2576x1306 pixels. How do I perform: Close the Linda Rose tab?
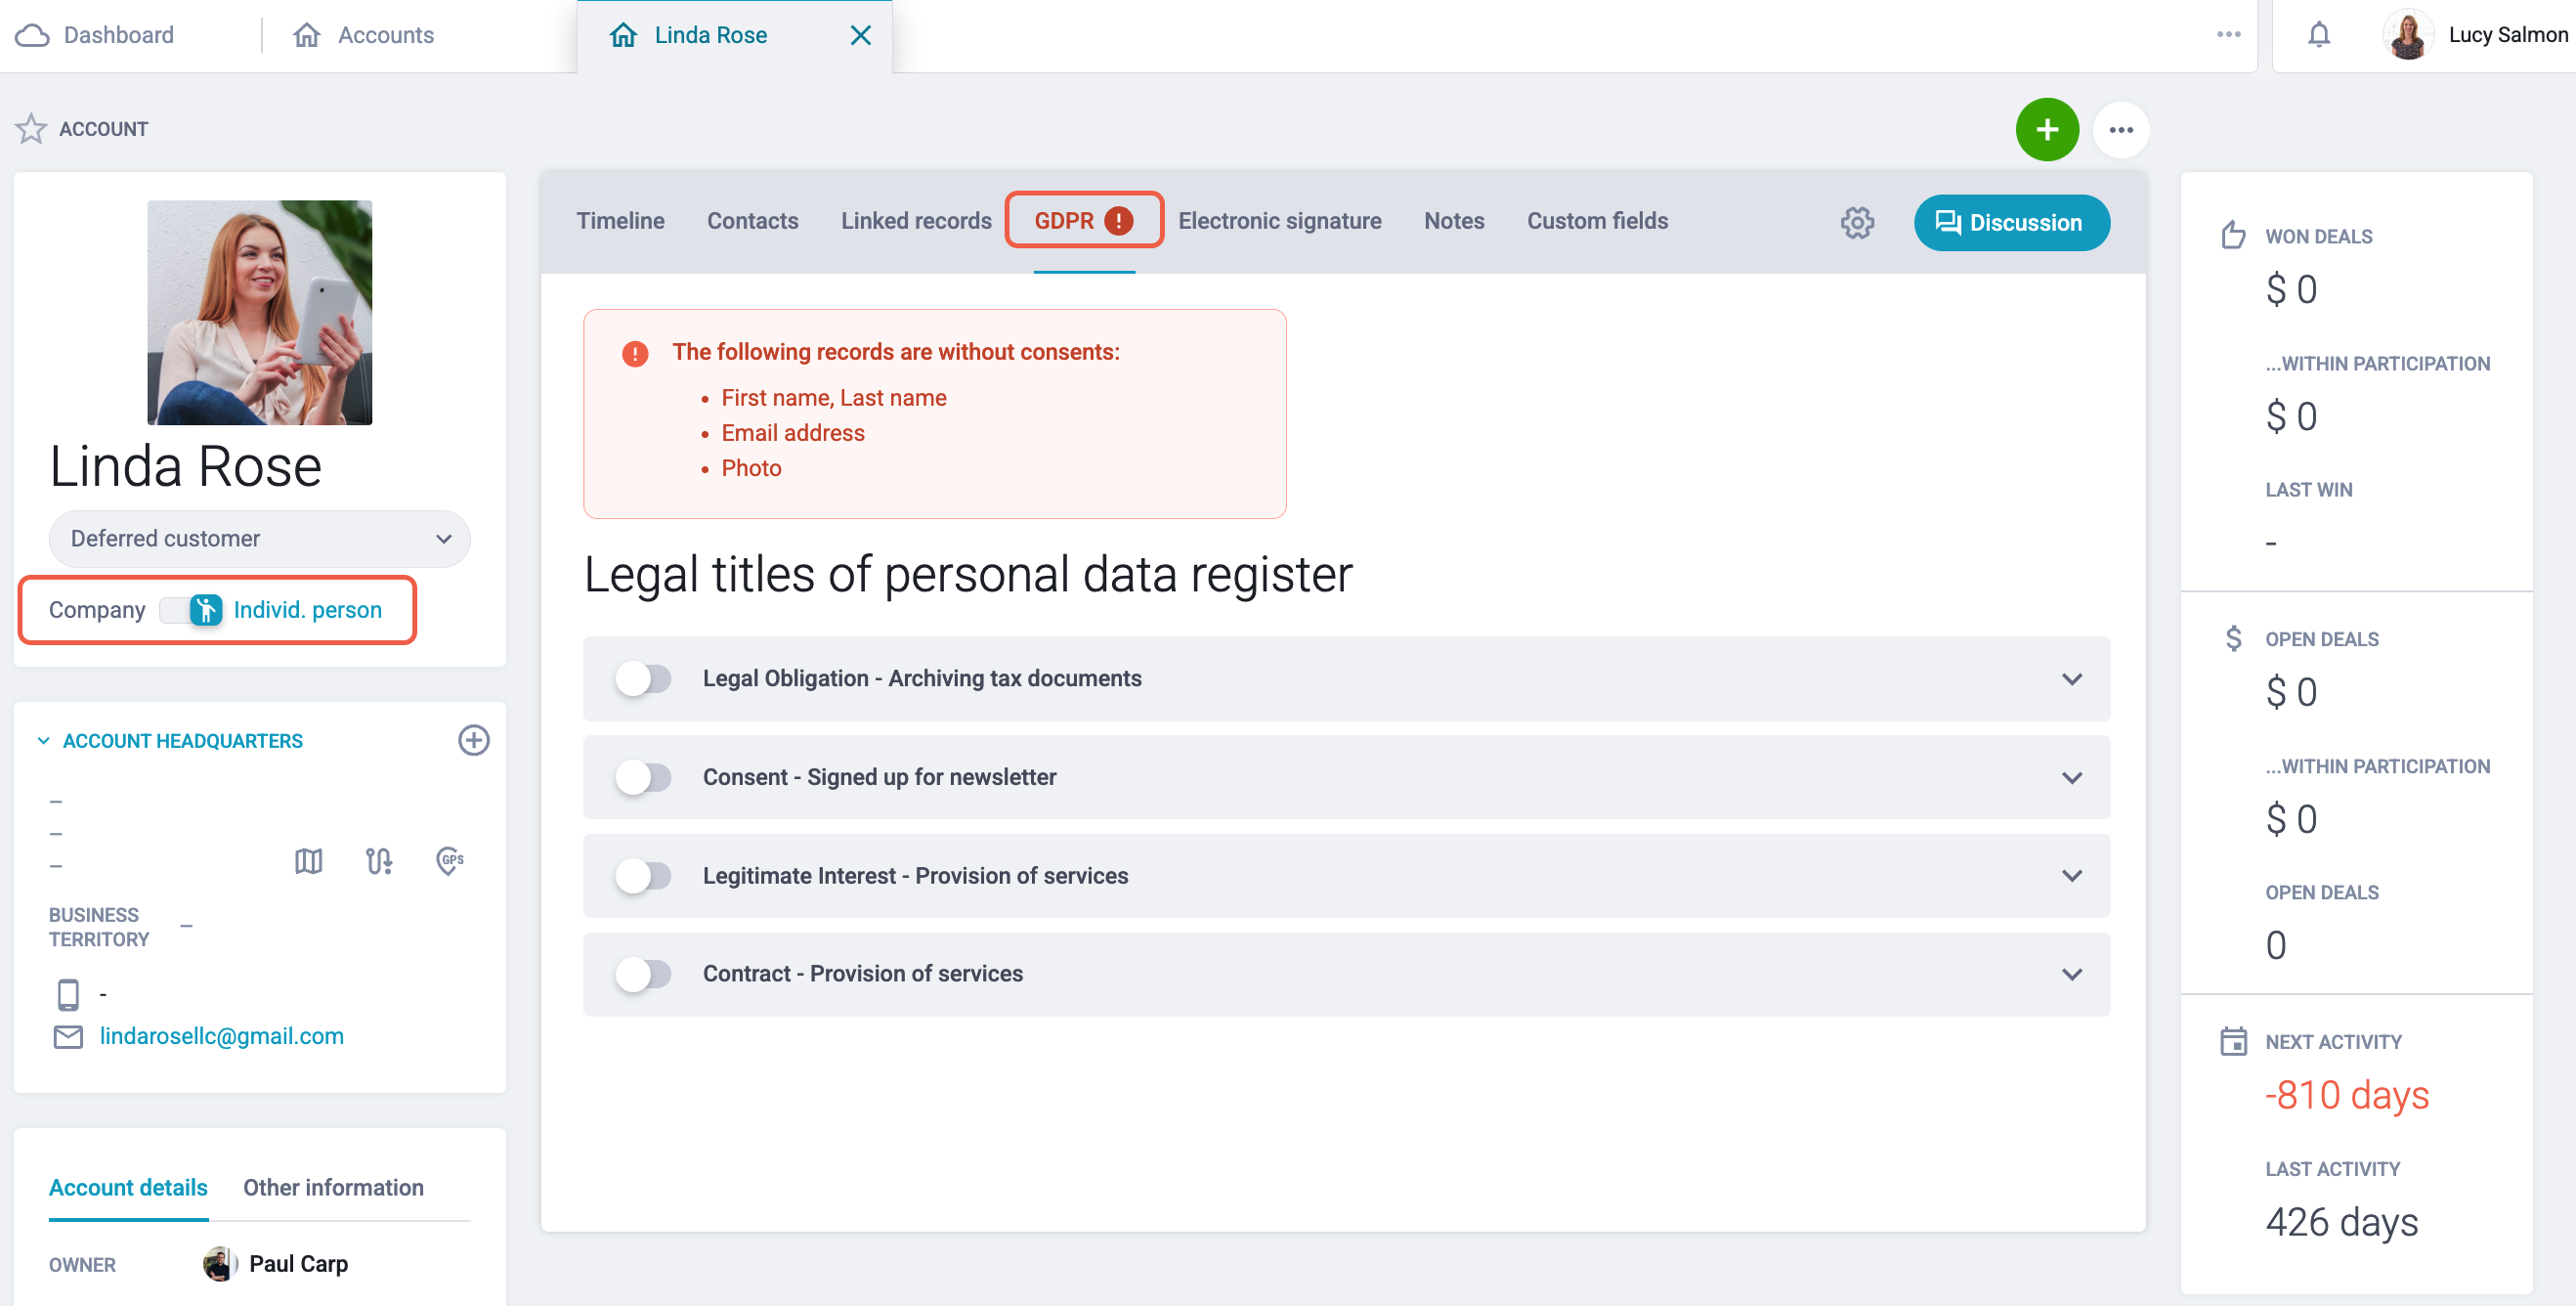click(x=860, y=35)
